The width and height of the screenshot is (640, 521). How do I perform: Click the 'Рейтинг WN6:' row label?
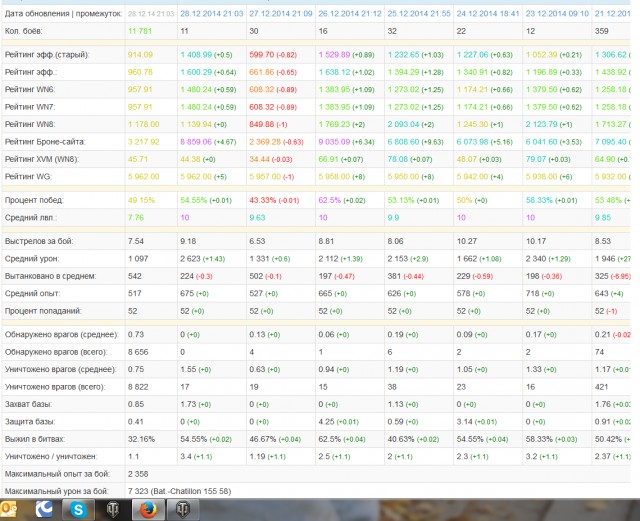30,89
